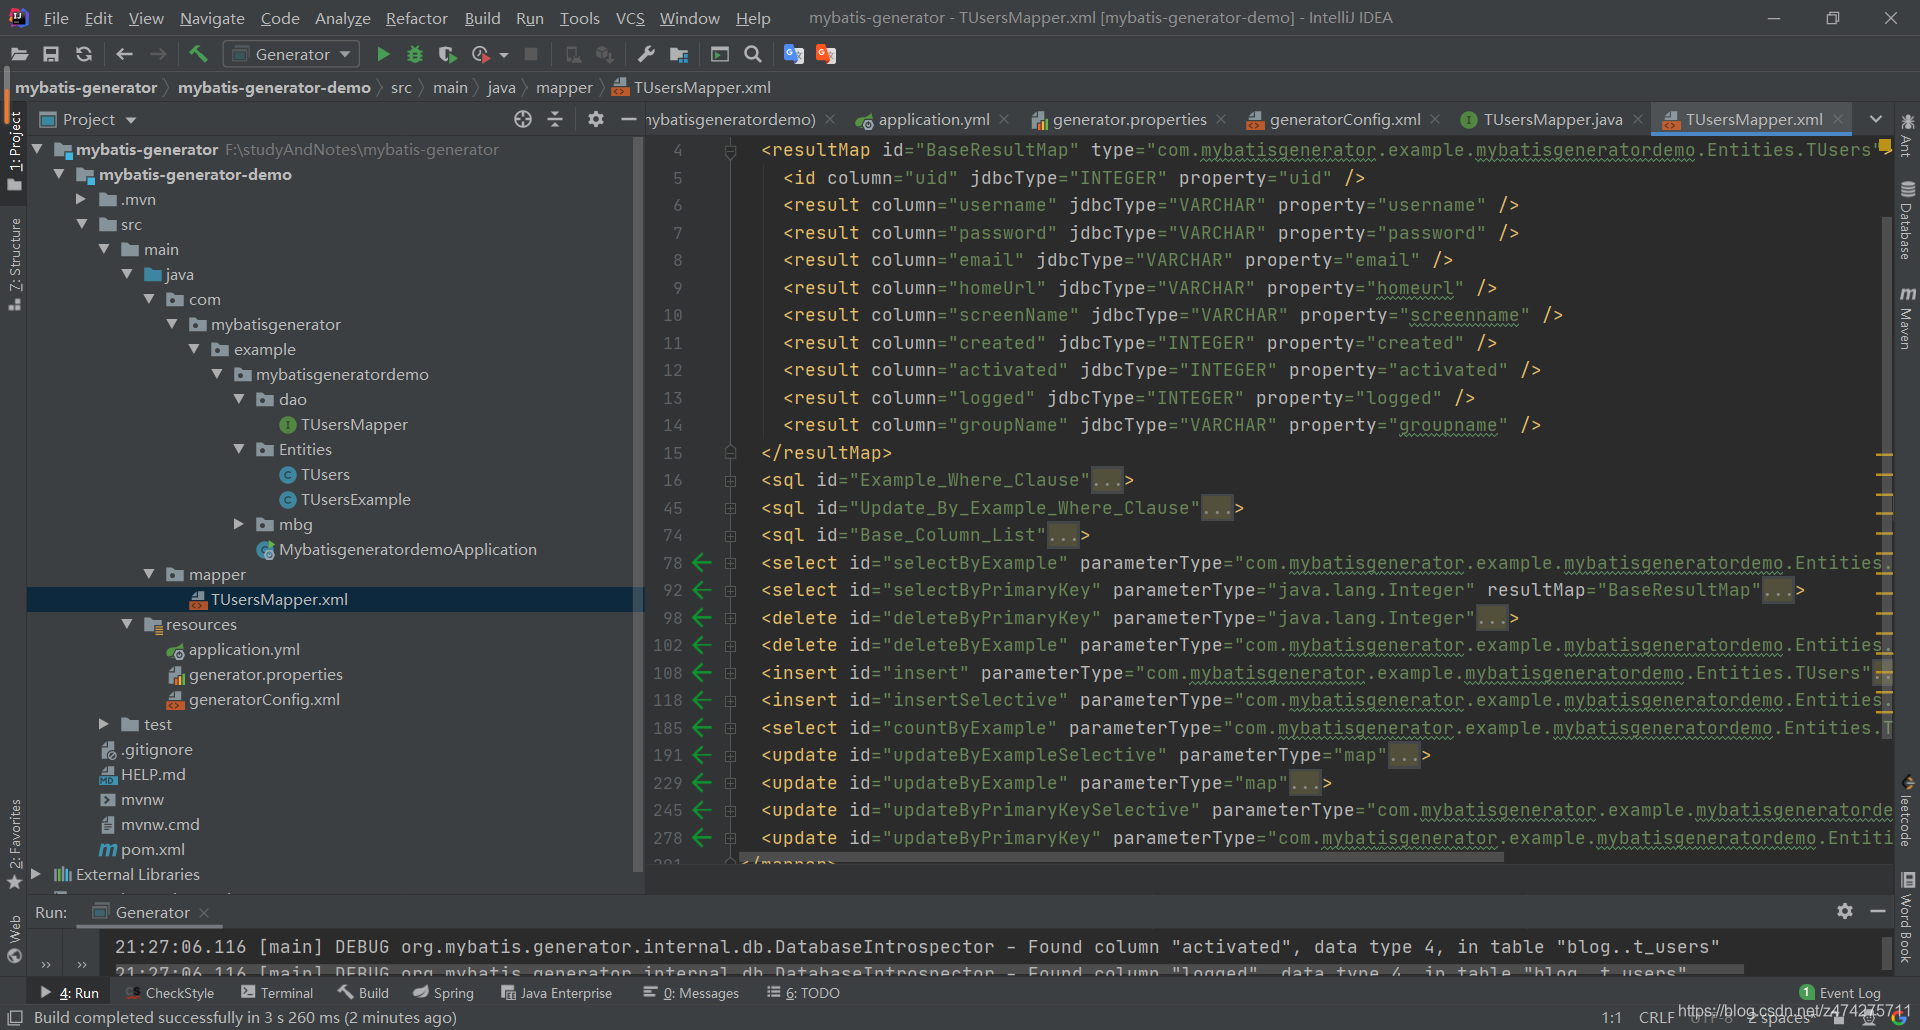Click the Build Project hammer icon
The height and width of the screenshot is (1030, 1920).
(x=198, y=54)
